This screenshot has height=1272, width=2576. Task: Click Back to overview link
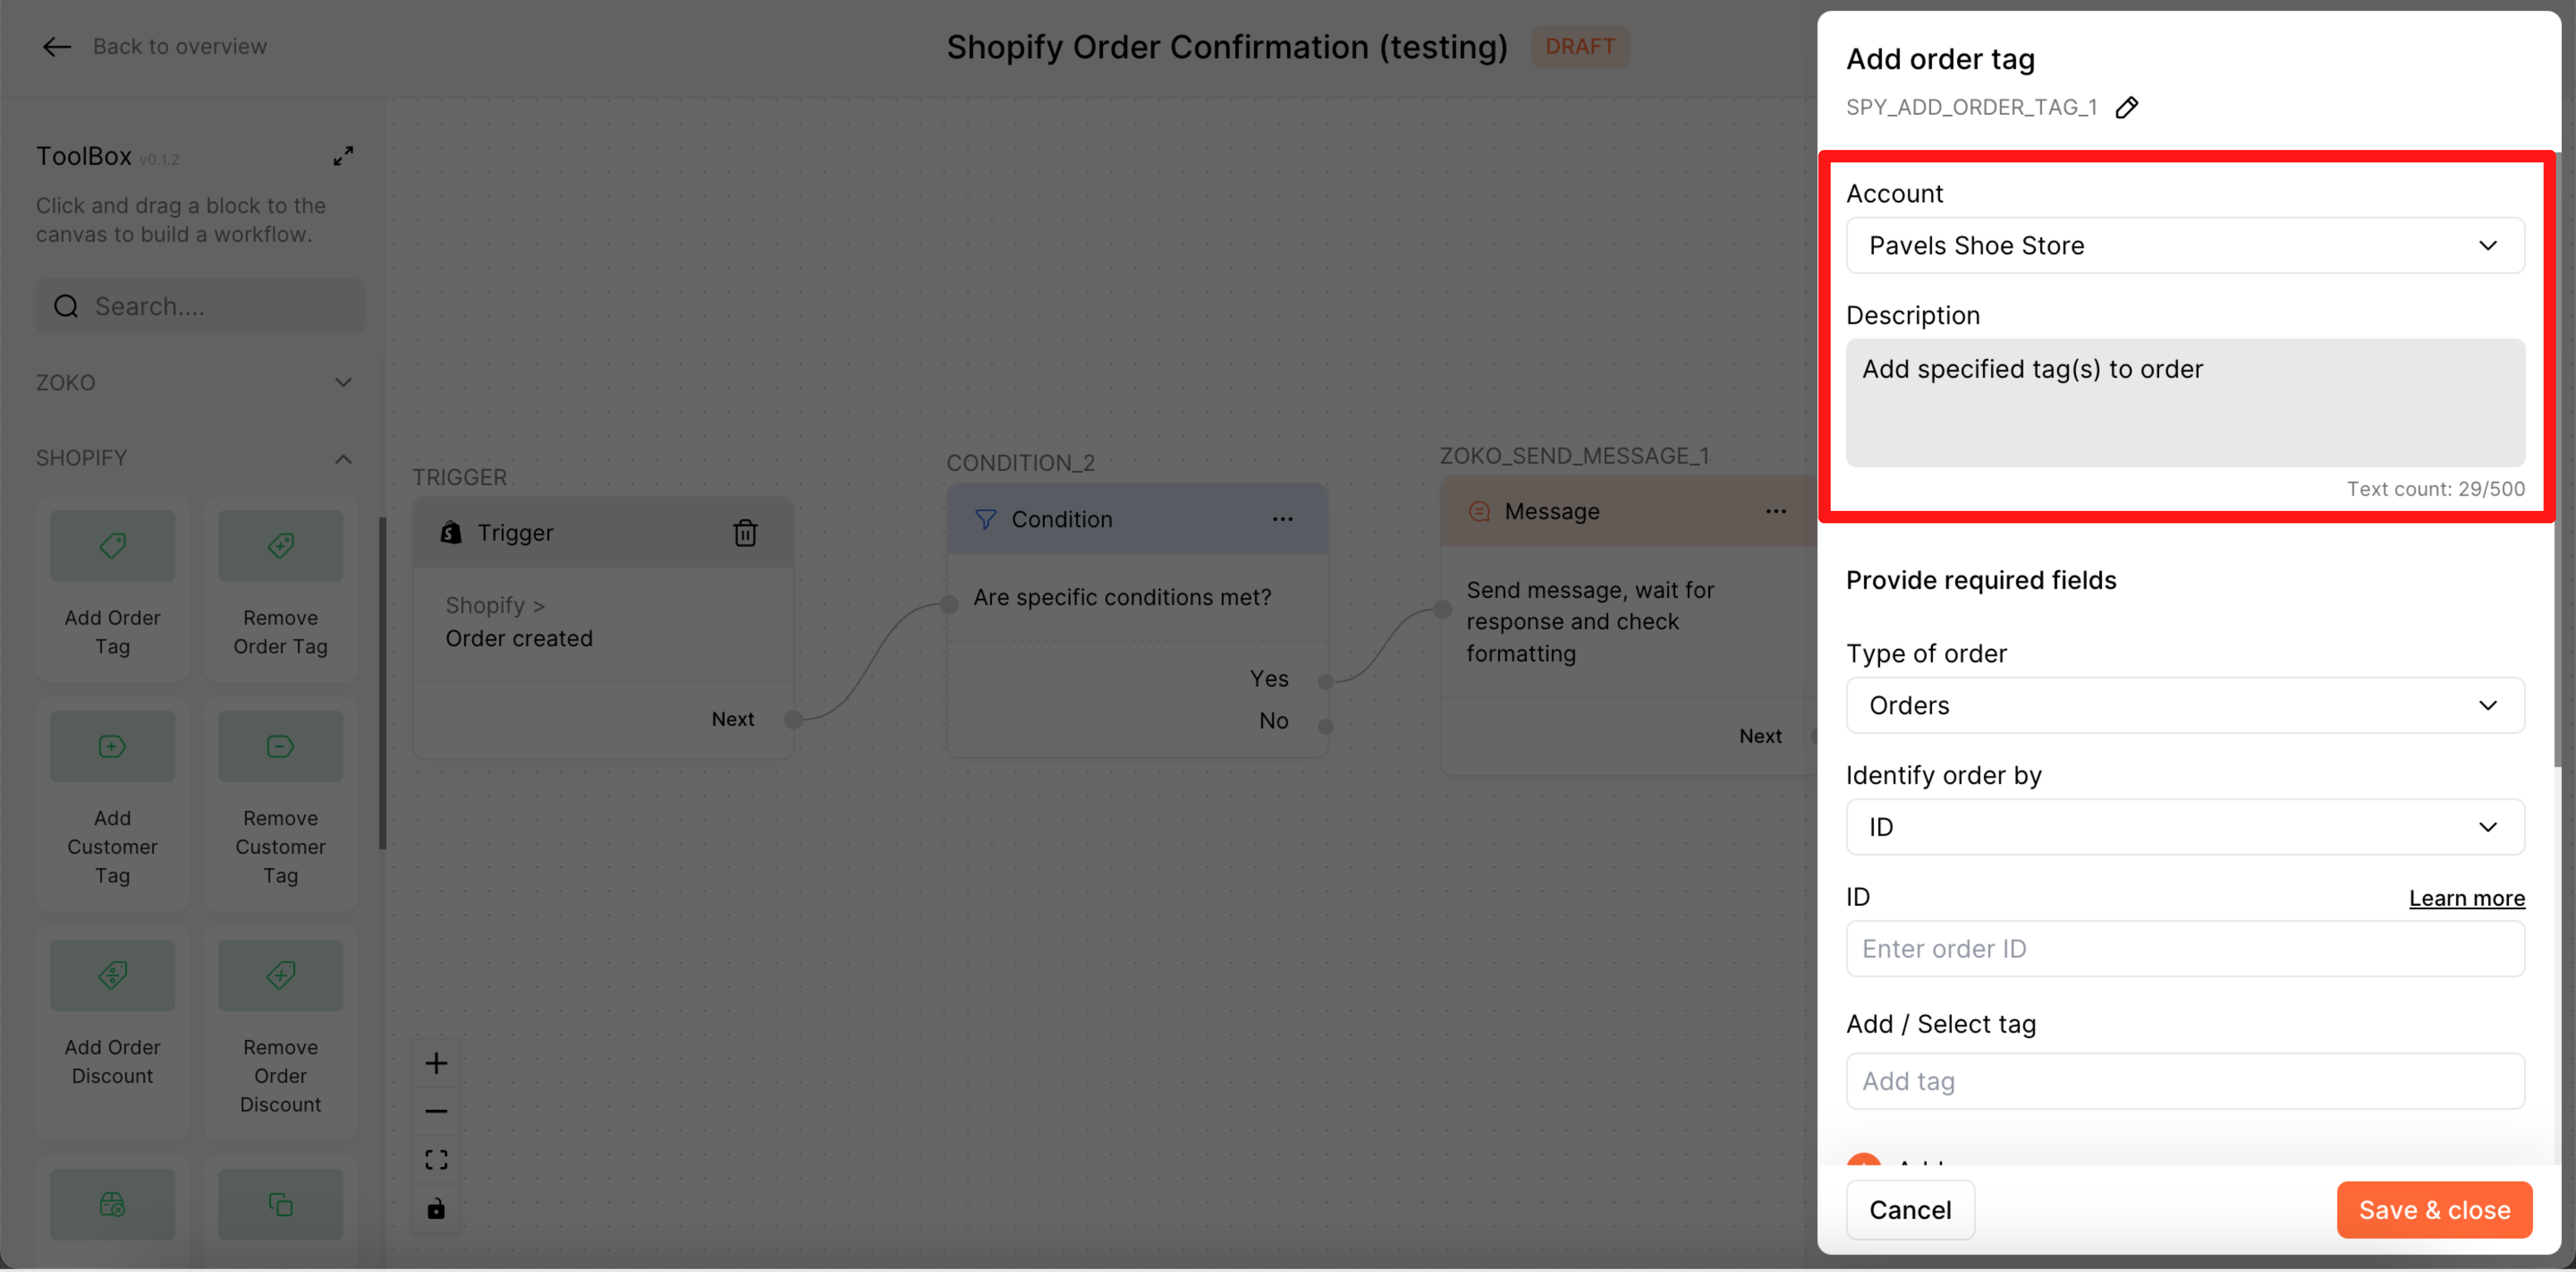coord(180,47)
